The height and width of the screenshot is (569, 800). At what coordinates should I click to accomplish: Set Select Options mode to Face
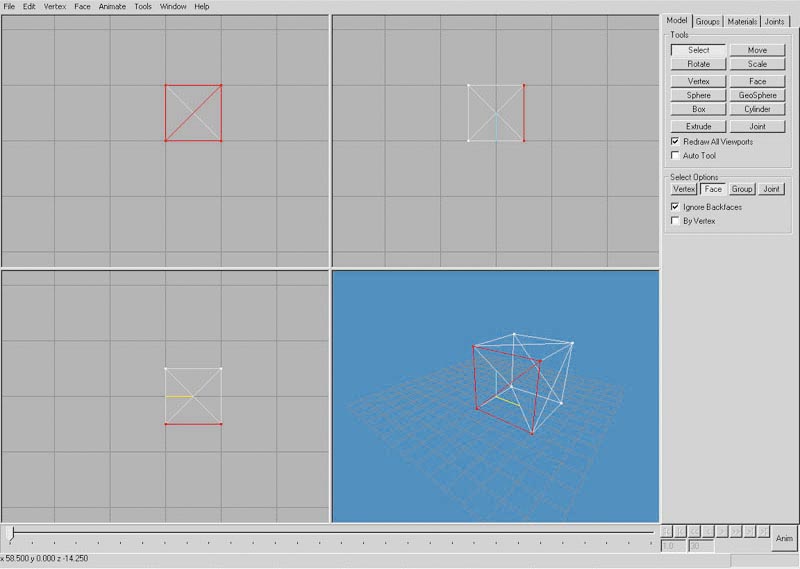click(713, 189)
